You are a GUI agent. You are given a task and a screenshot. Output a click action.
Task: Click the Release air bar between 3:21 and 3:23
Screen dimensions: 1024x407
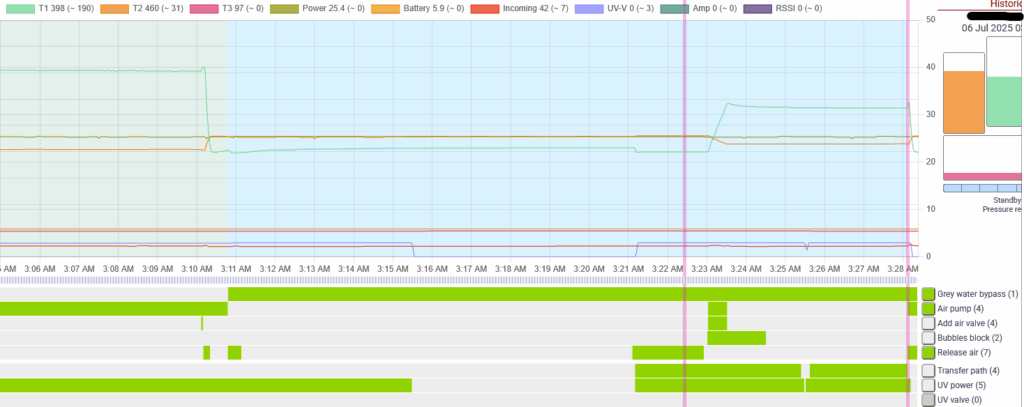(x=668, y=353)
